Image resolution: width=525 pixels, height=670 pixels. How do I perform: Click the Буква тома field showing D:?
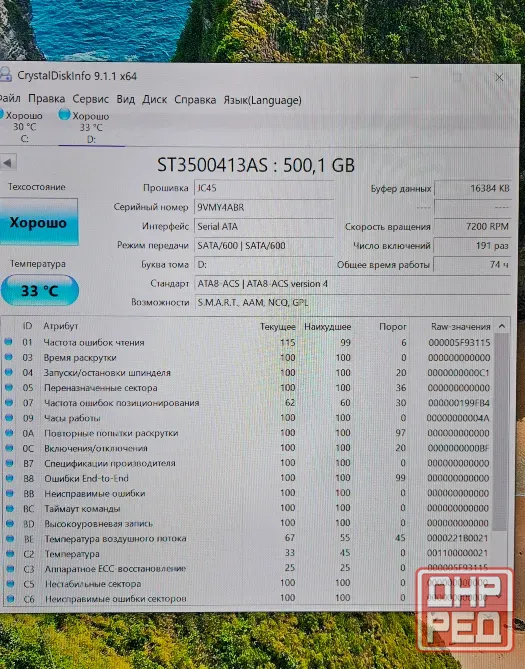pyautogui.click(x=264, y=264)
